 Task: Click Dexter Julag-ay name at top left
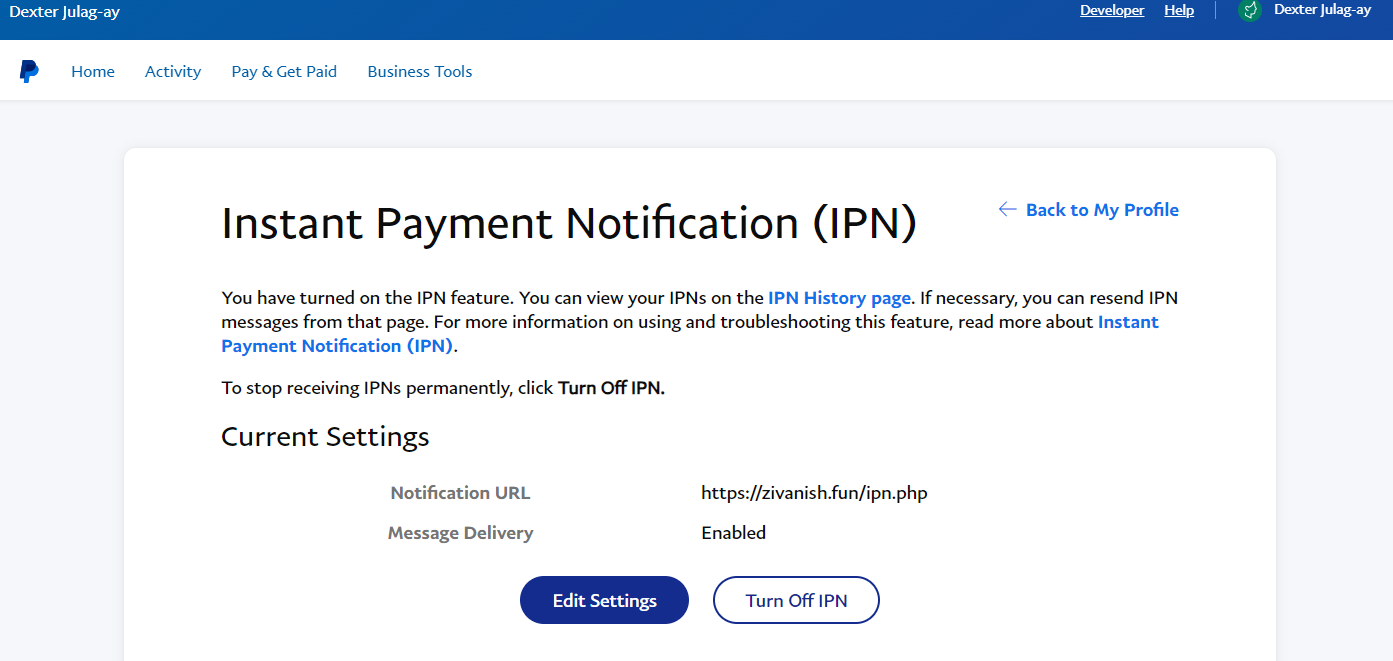[64, 12]
